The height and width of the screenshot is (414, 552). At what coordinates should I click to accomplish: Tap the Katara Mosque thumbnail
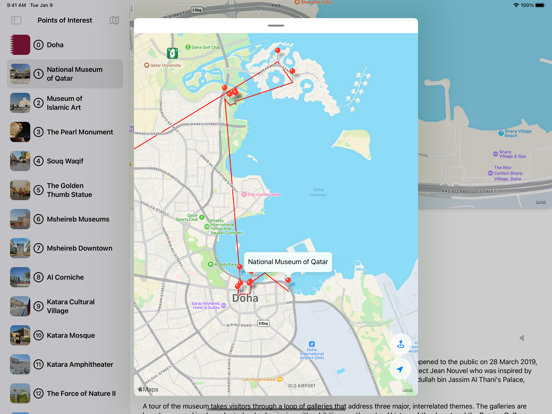[20, 335]
